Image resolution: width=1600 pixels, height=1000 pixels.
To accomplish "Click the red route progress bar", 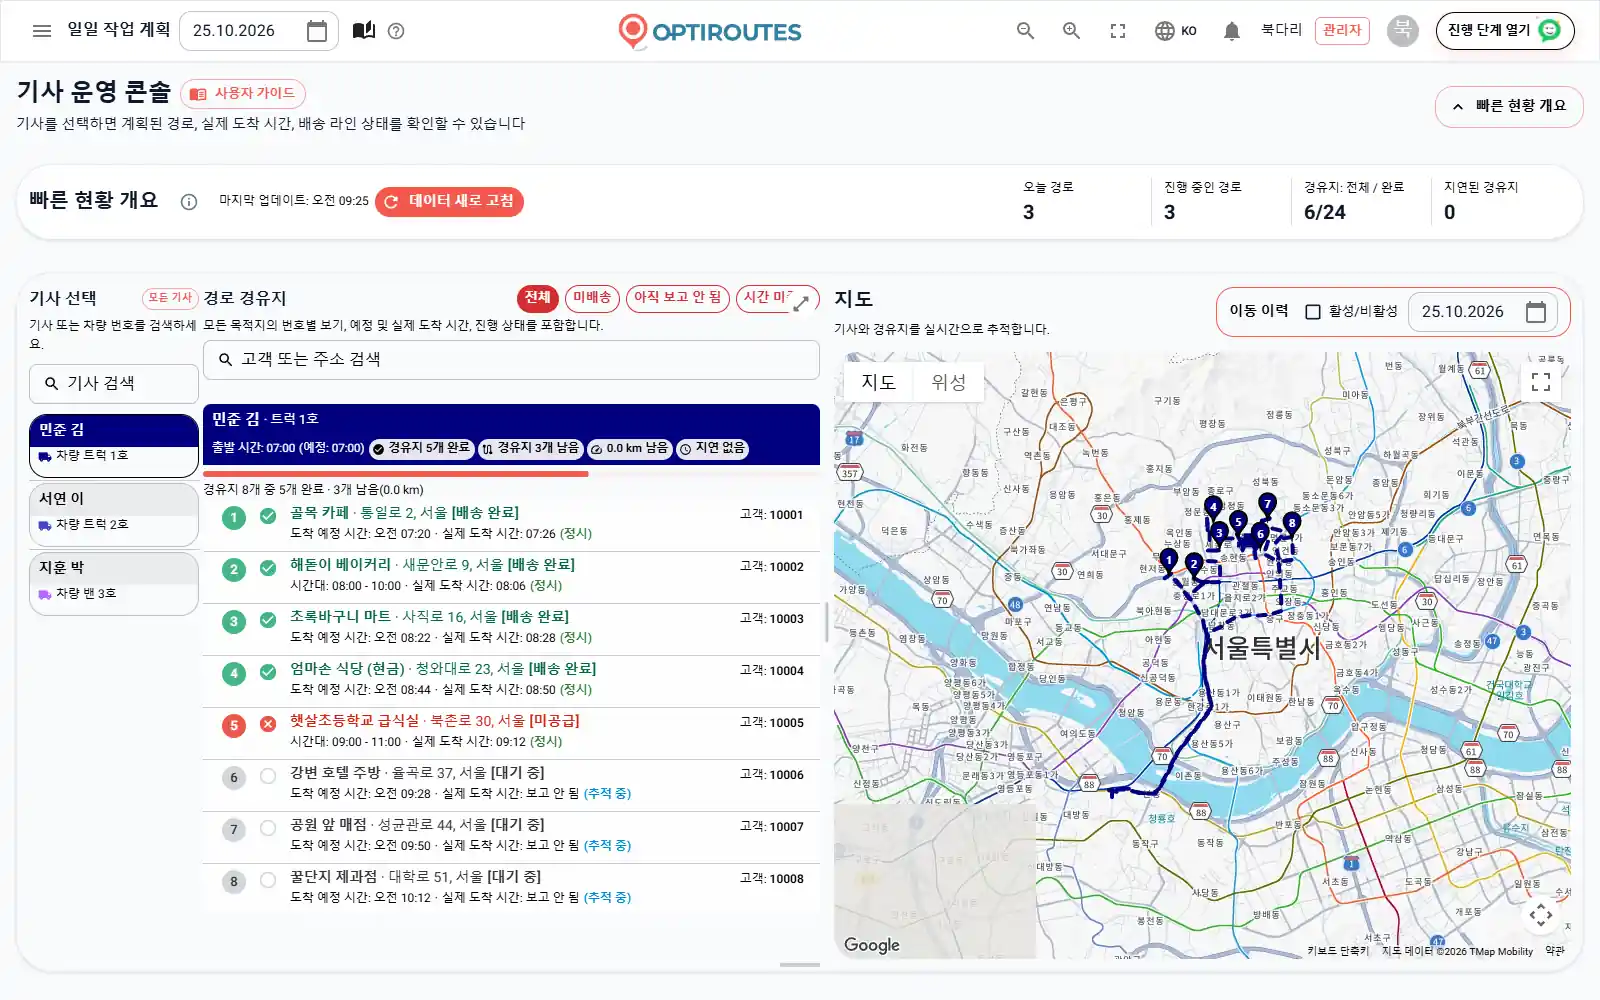I will coord(396,474).
